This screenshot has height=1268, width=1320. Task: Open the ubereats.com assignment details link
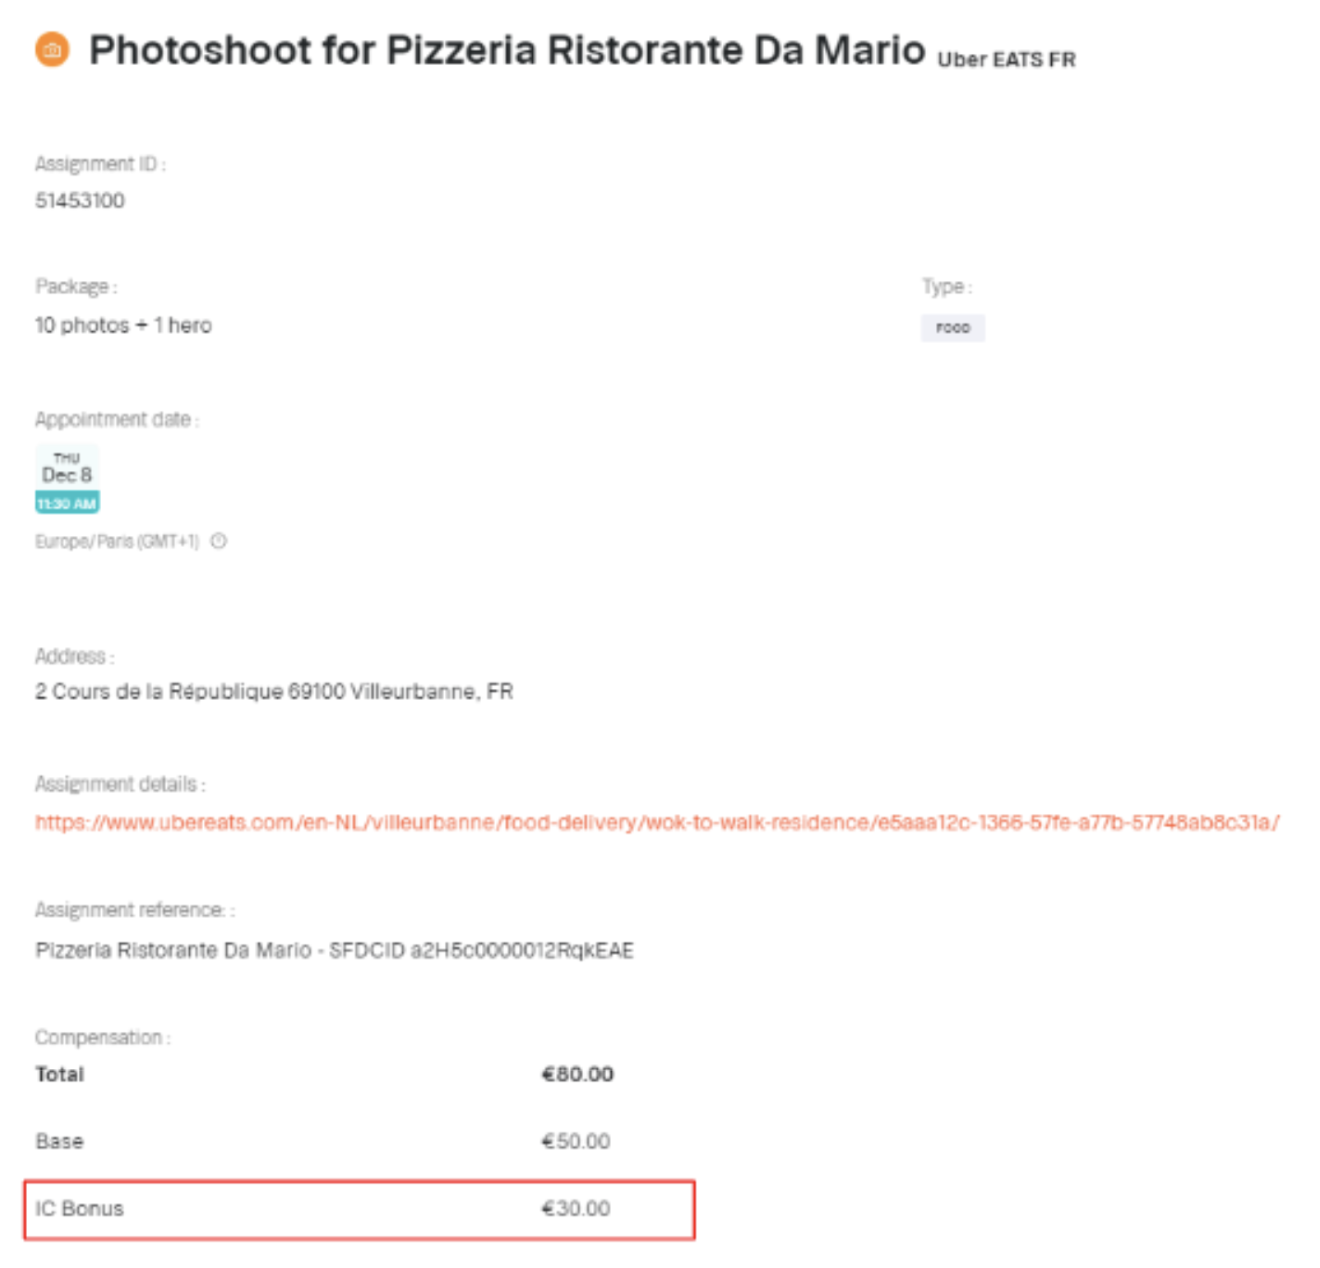click(657, 822)
